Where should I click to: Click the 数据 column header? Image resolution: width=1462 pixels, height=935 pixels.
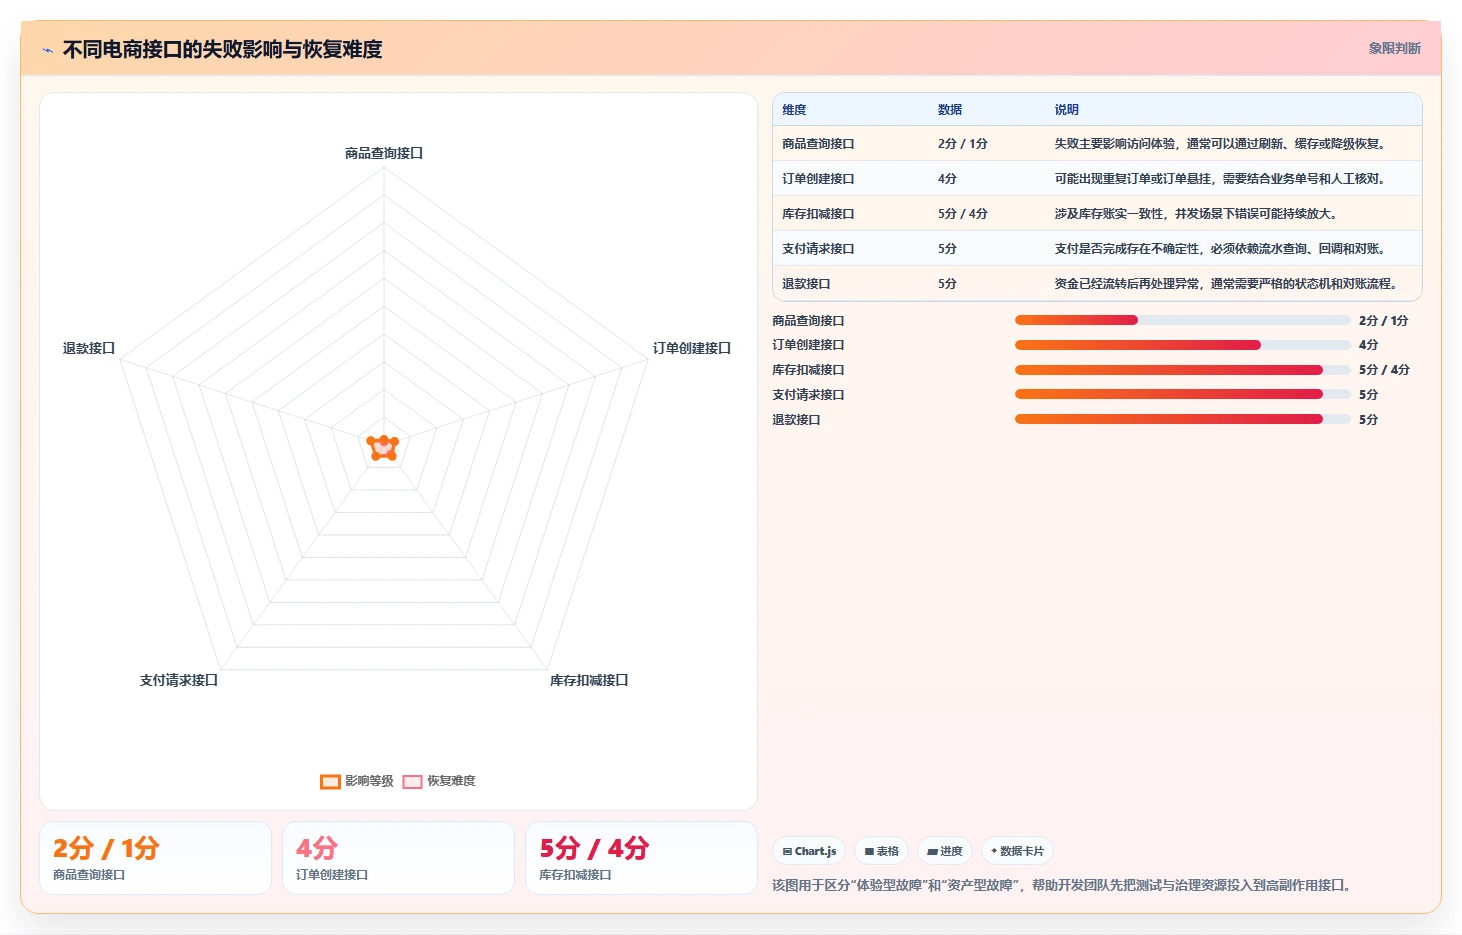[950, 110]
